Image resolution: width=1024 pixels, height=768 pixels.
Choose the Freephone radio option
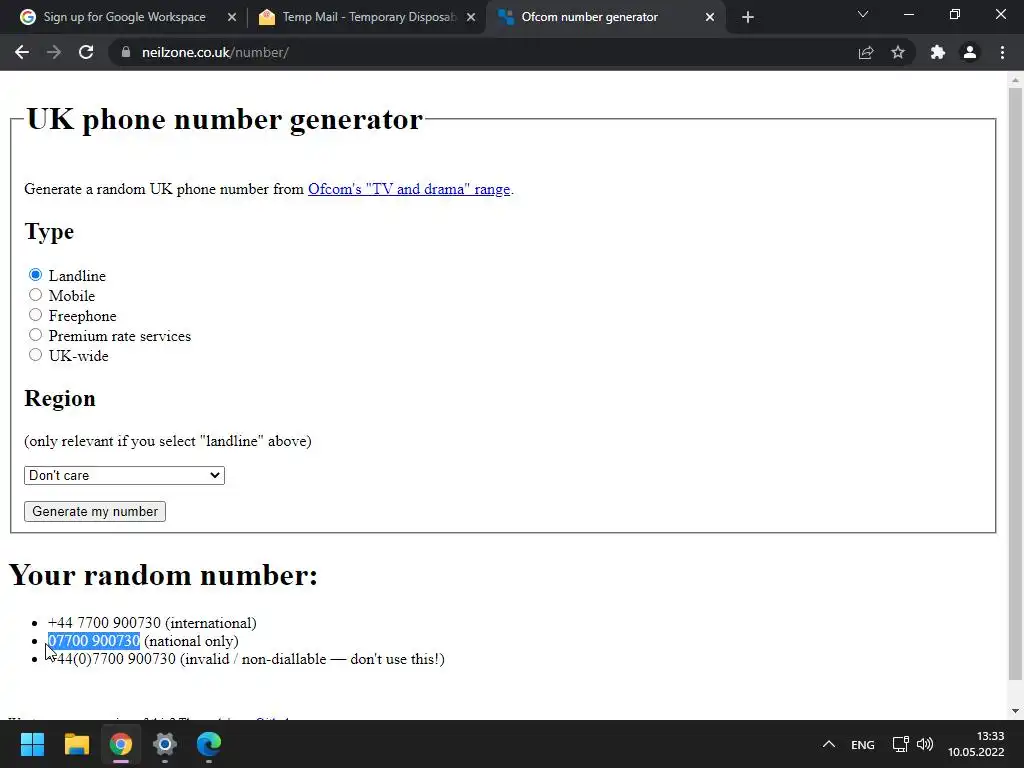click(x=35, y=315)
